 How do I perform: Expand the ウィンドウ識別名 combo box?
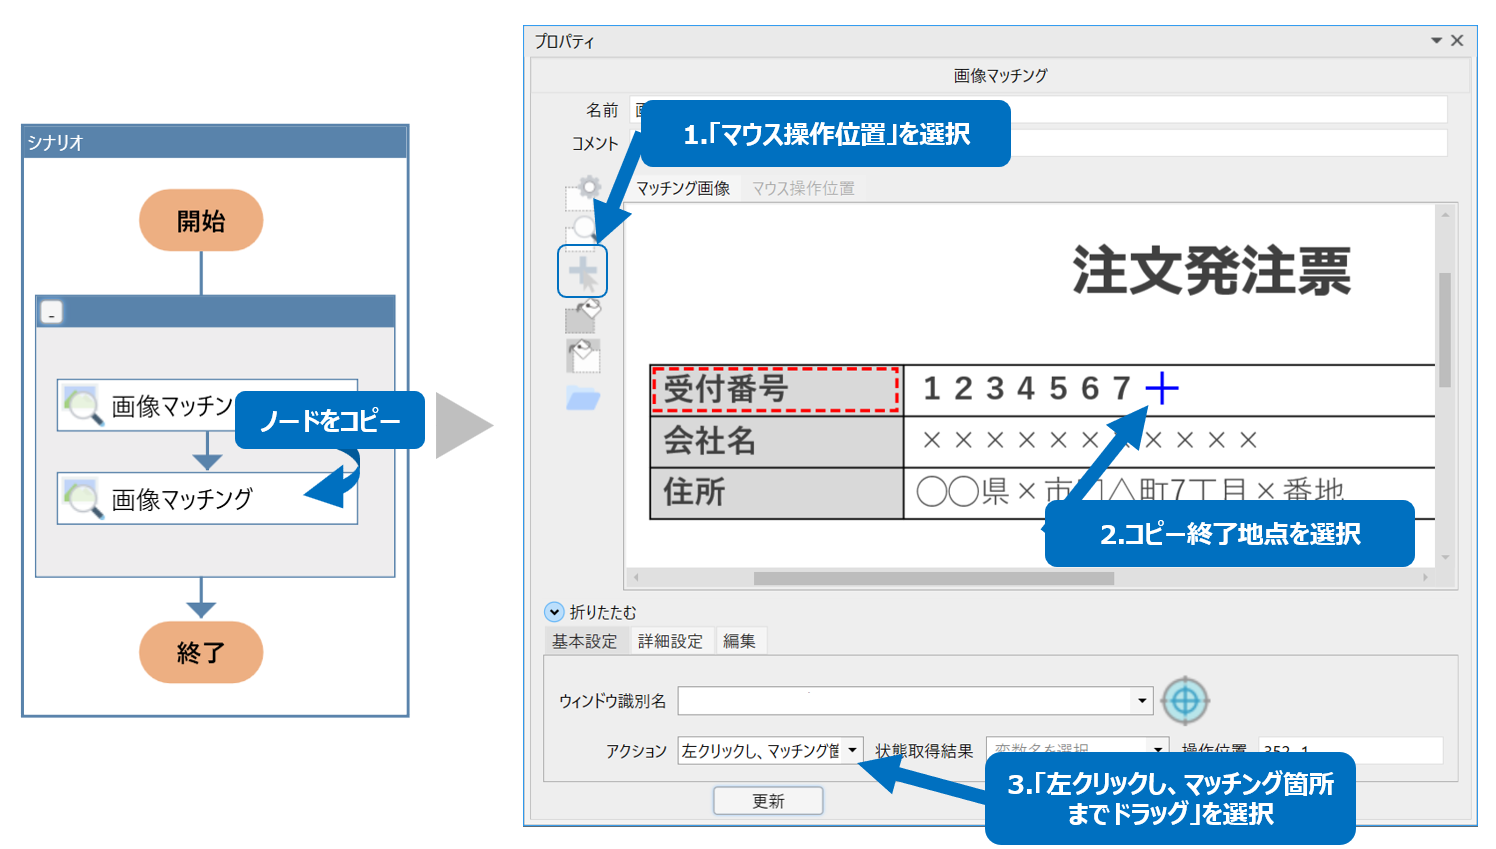pos(1142,701)
